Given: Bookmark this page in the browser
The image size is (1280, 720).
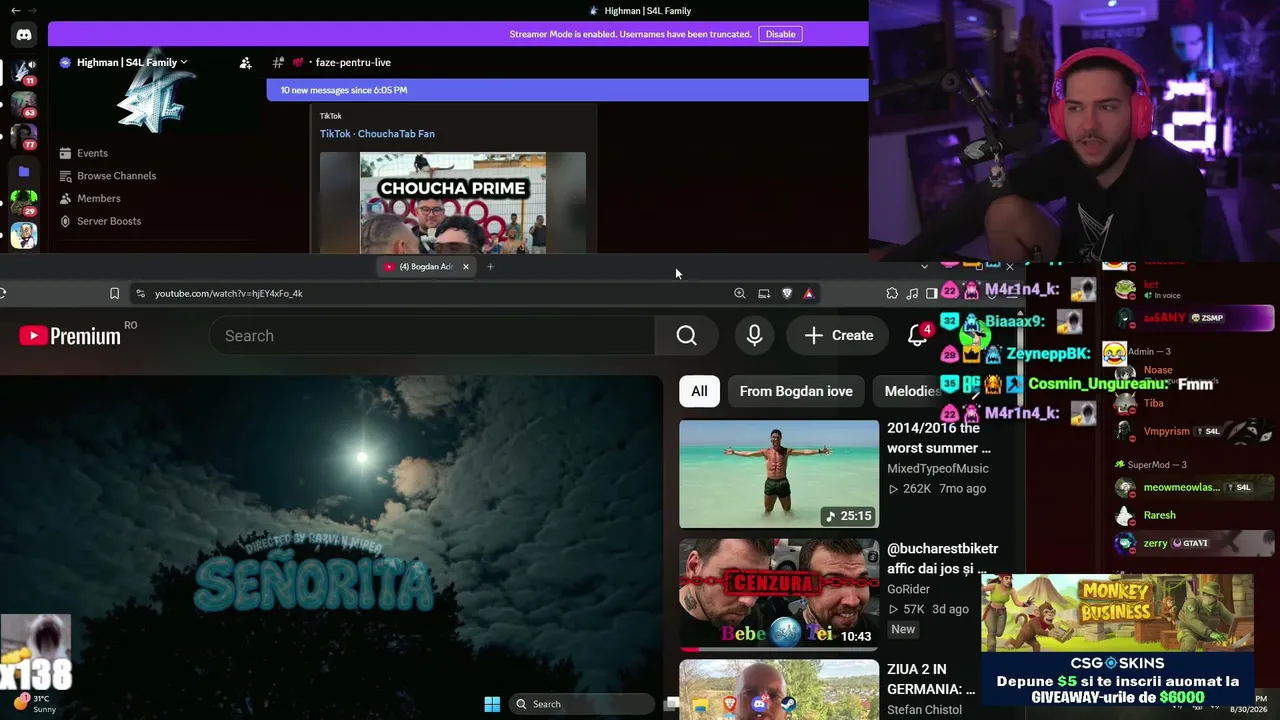Looking at the screenshot, I should 114,293.
